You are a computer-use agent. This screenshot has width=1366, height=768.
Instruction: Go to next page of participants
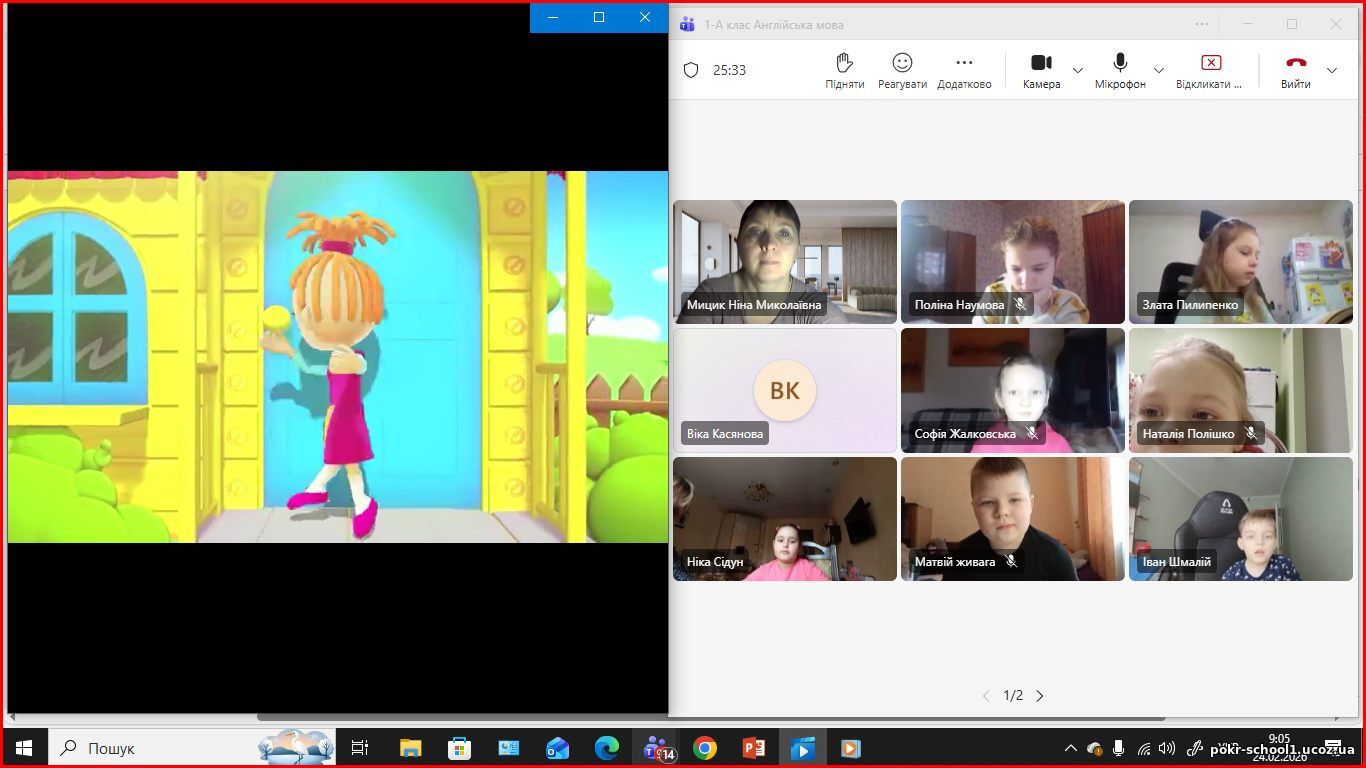click(x=1040, y=696)
